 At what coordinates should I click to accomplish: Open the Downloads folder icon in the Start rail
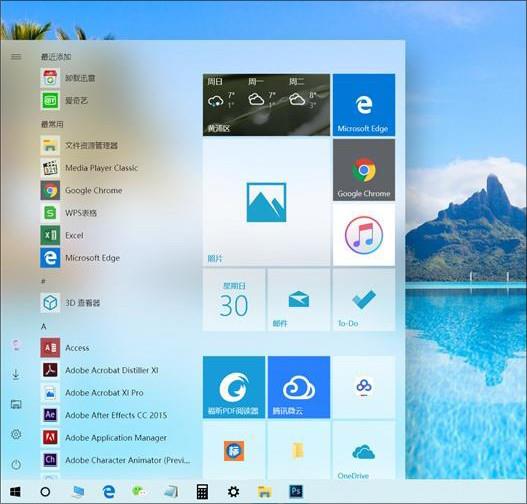pyautogui.click(x=16, y=374)
